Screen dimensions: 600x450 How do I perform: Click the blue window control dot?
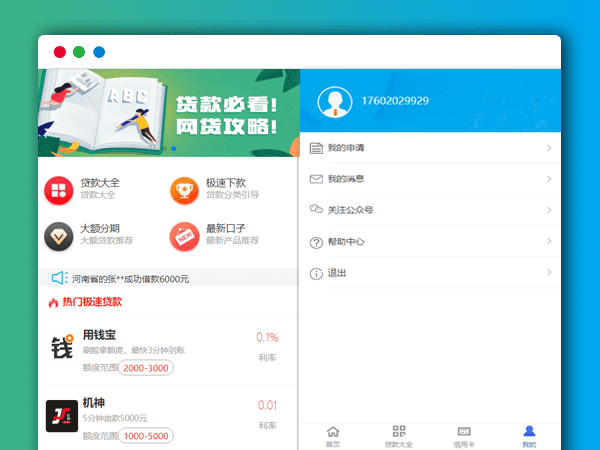pos(99,52)
